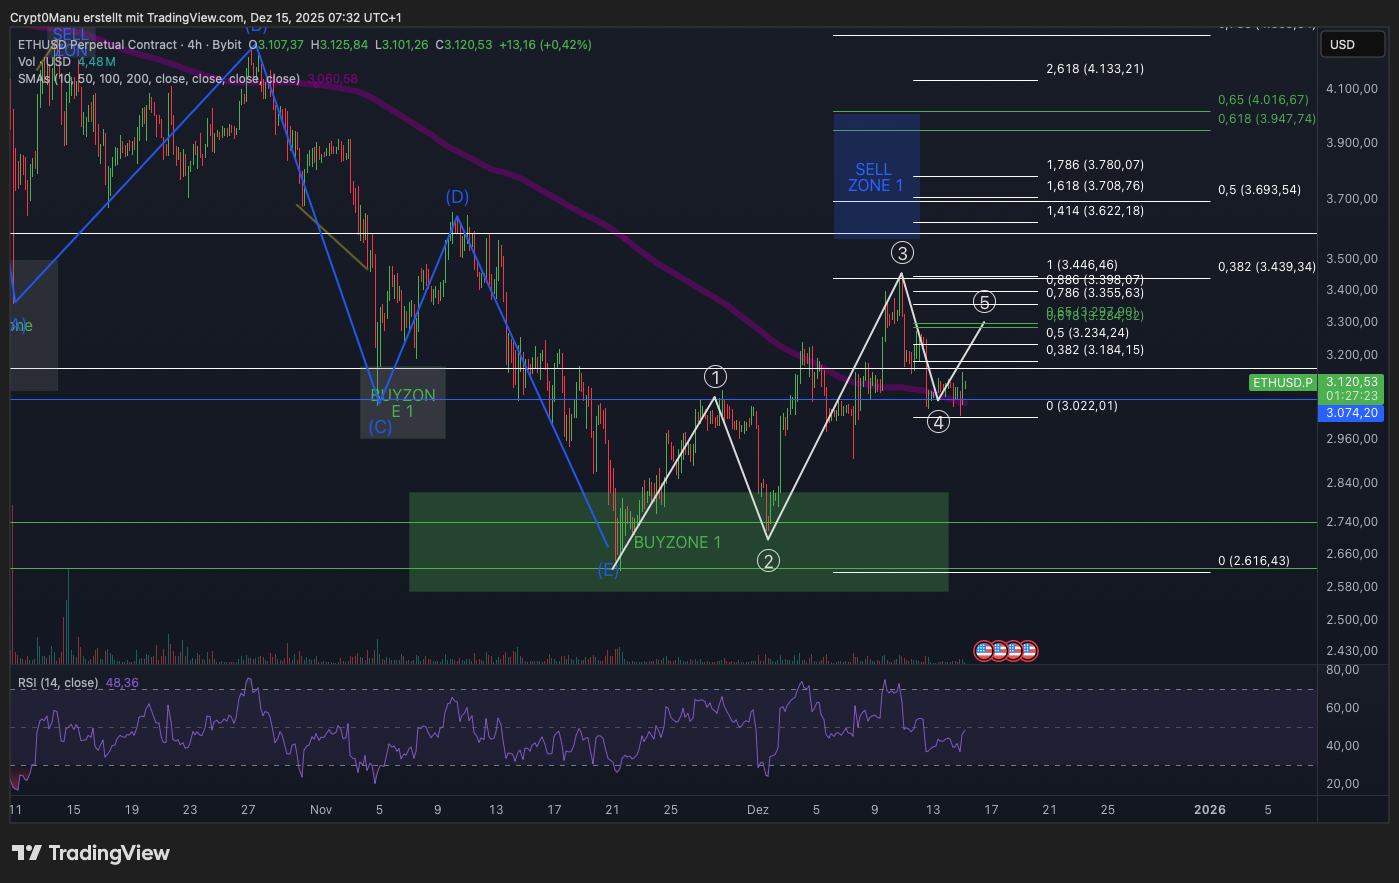
Task: Click the TradingView logo
Action: (91, 853)
